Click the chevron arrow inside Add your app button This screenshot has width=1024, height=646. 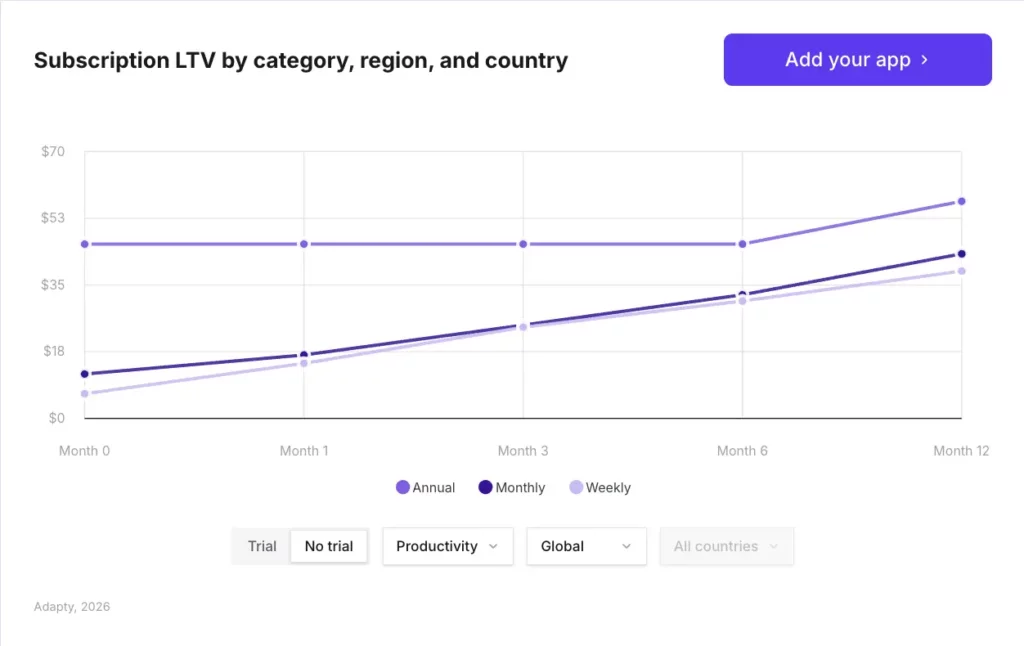coord(923,59)
